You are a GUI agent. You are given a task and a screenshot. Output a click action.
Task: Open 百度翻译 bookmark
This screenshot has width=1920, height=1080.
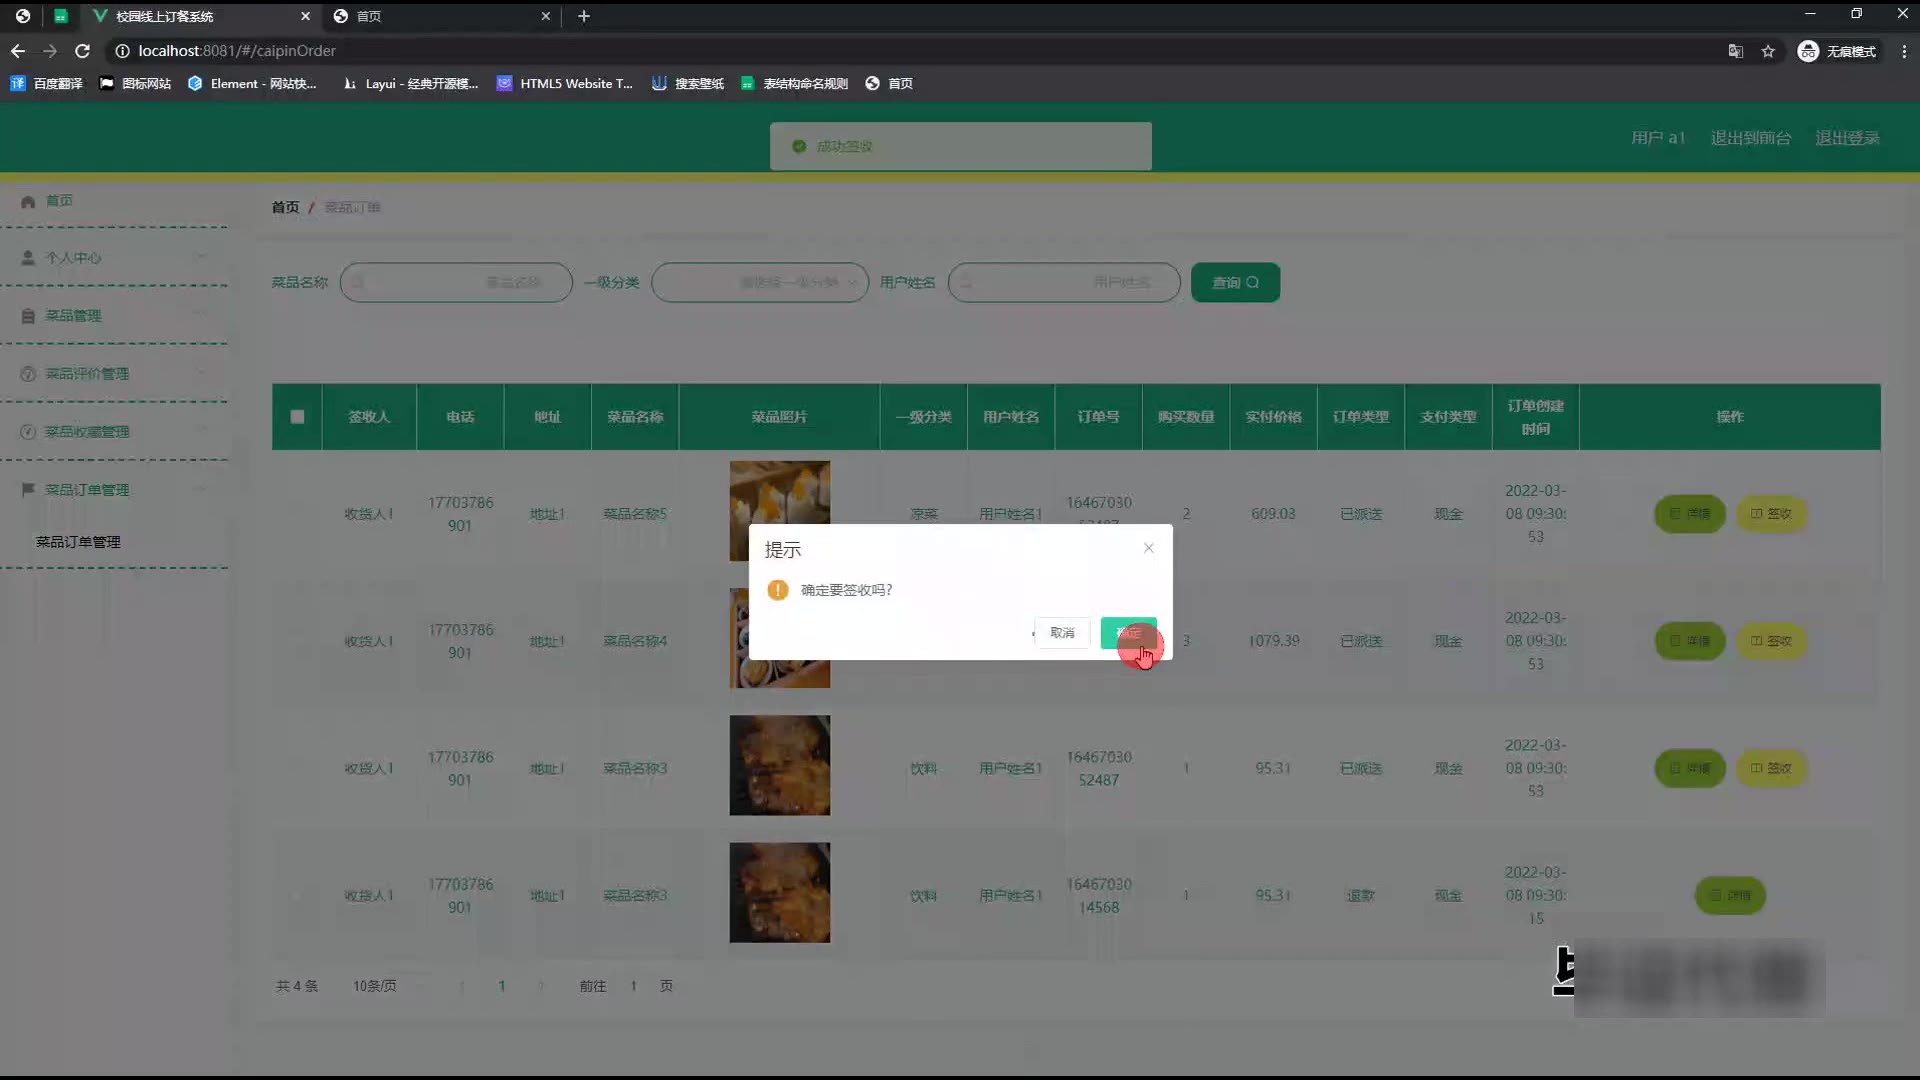47,84
